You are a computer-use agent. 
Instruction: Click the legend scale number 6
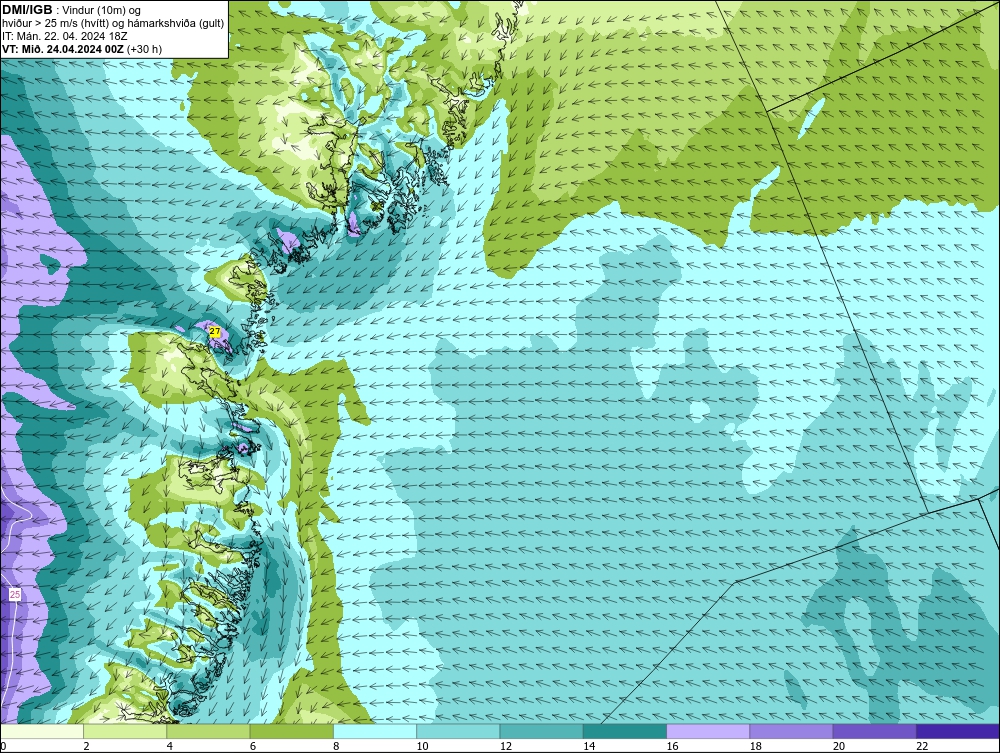[x=253, y=746]
